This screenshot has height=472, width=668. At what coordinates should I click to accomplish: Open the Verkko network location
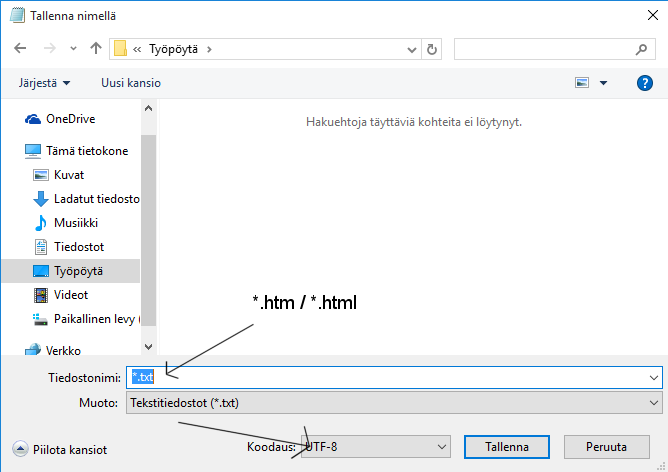pyautogui.click(x=63, y=351)
